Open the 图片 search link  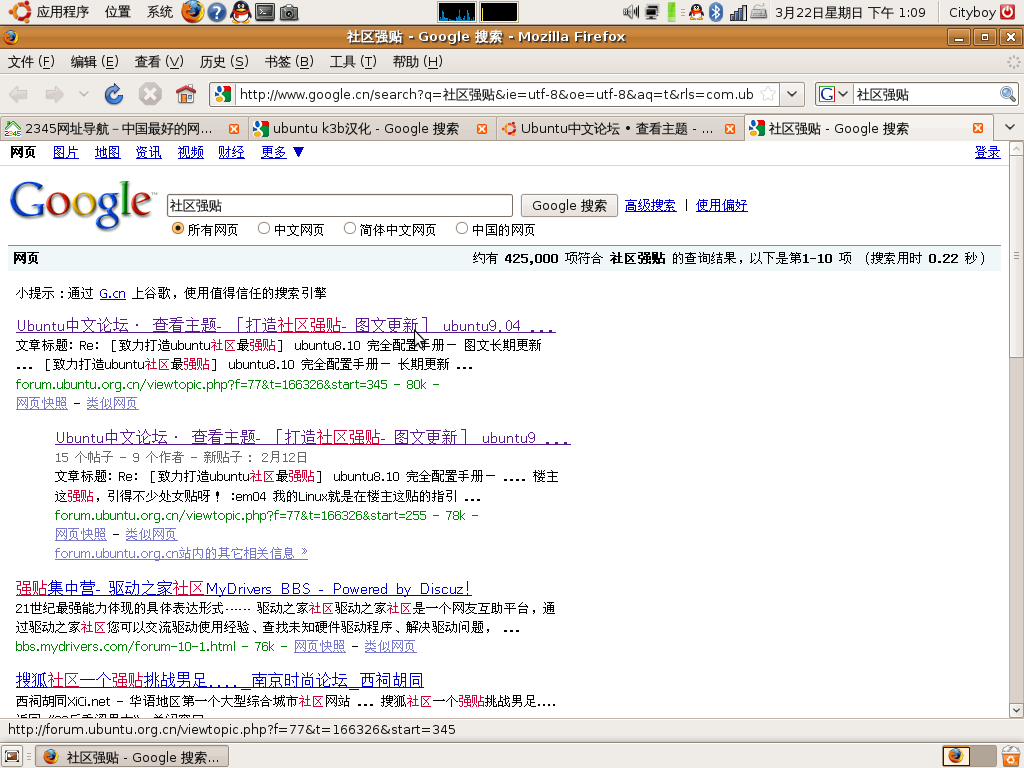coord(65,152)
